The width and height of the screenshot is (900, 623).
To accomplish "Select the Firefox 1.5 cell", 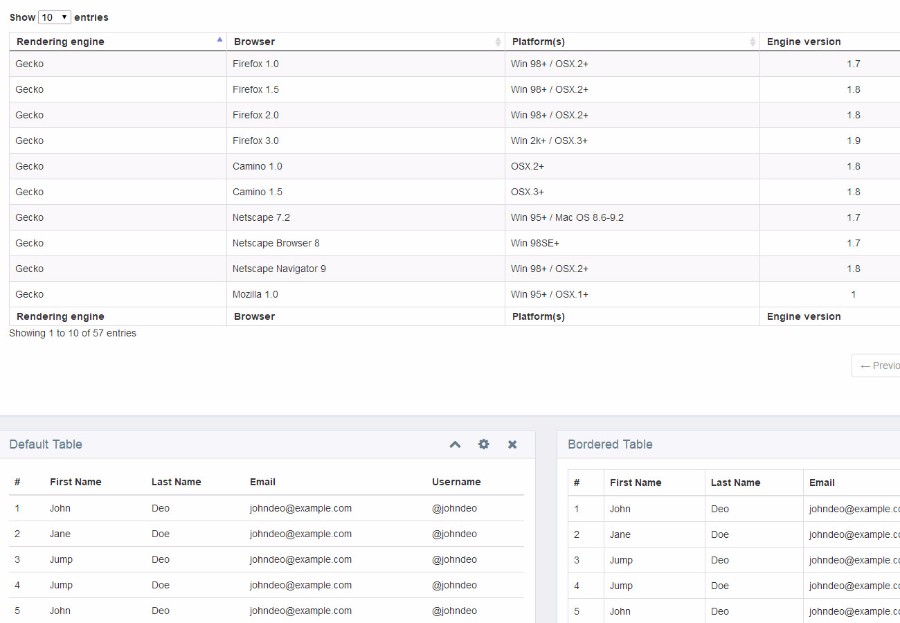I will pyautogui.click(x=366, y=90).
